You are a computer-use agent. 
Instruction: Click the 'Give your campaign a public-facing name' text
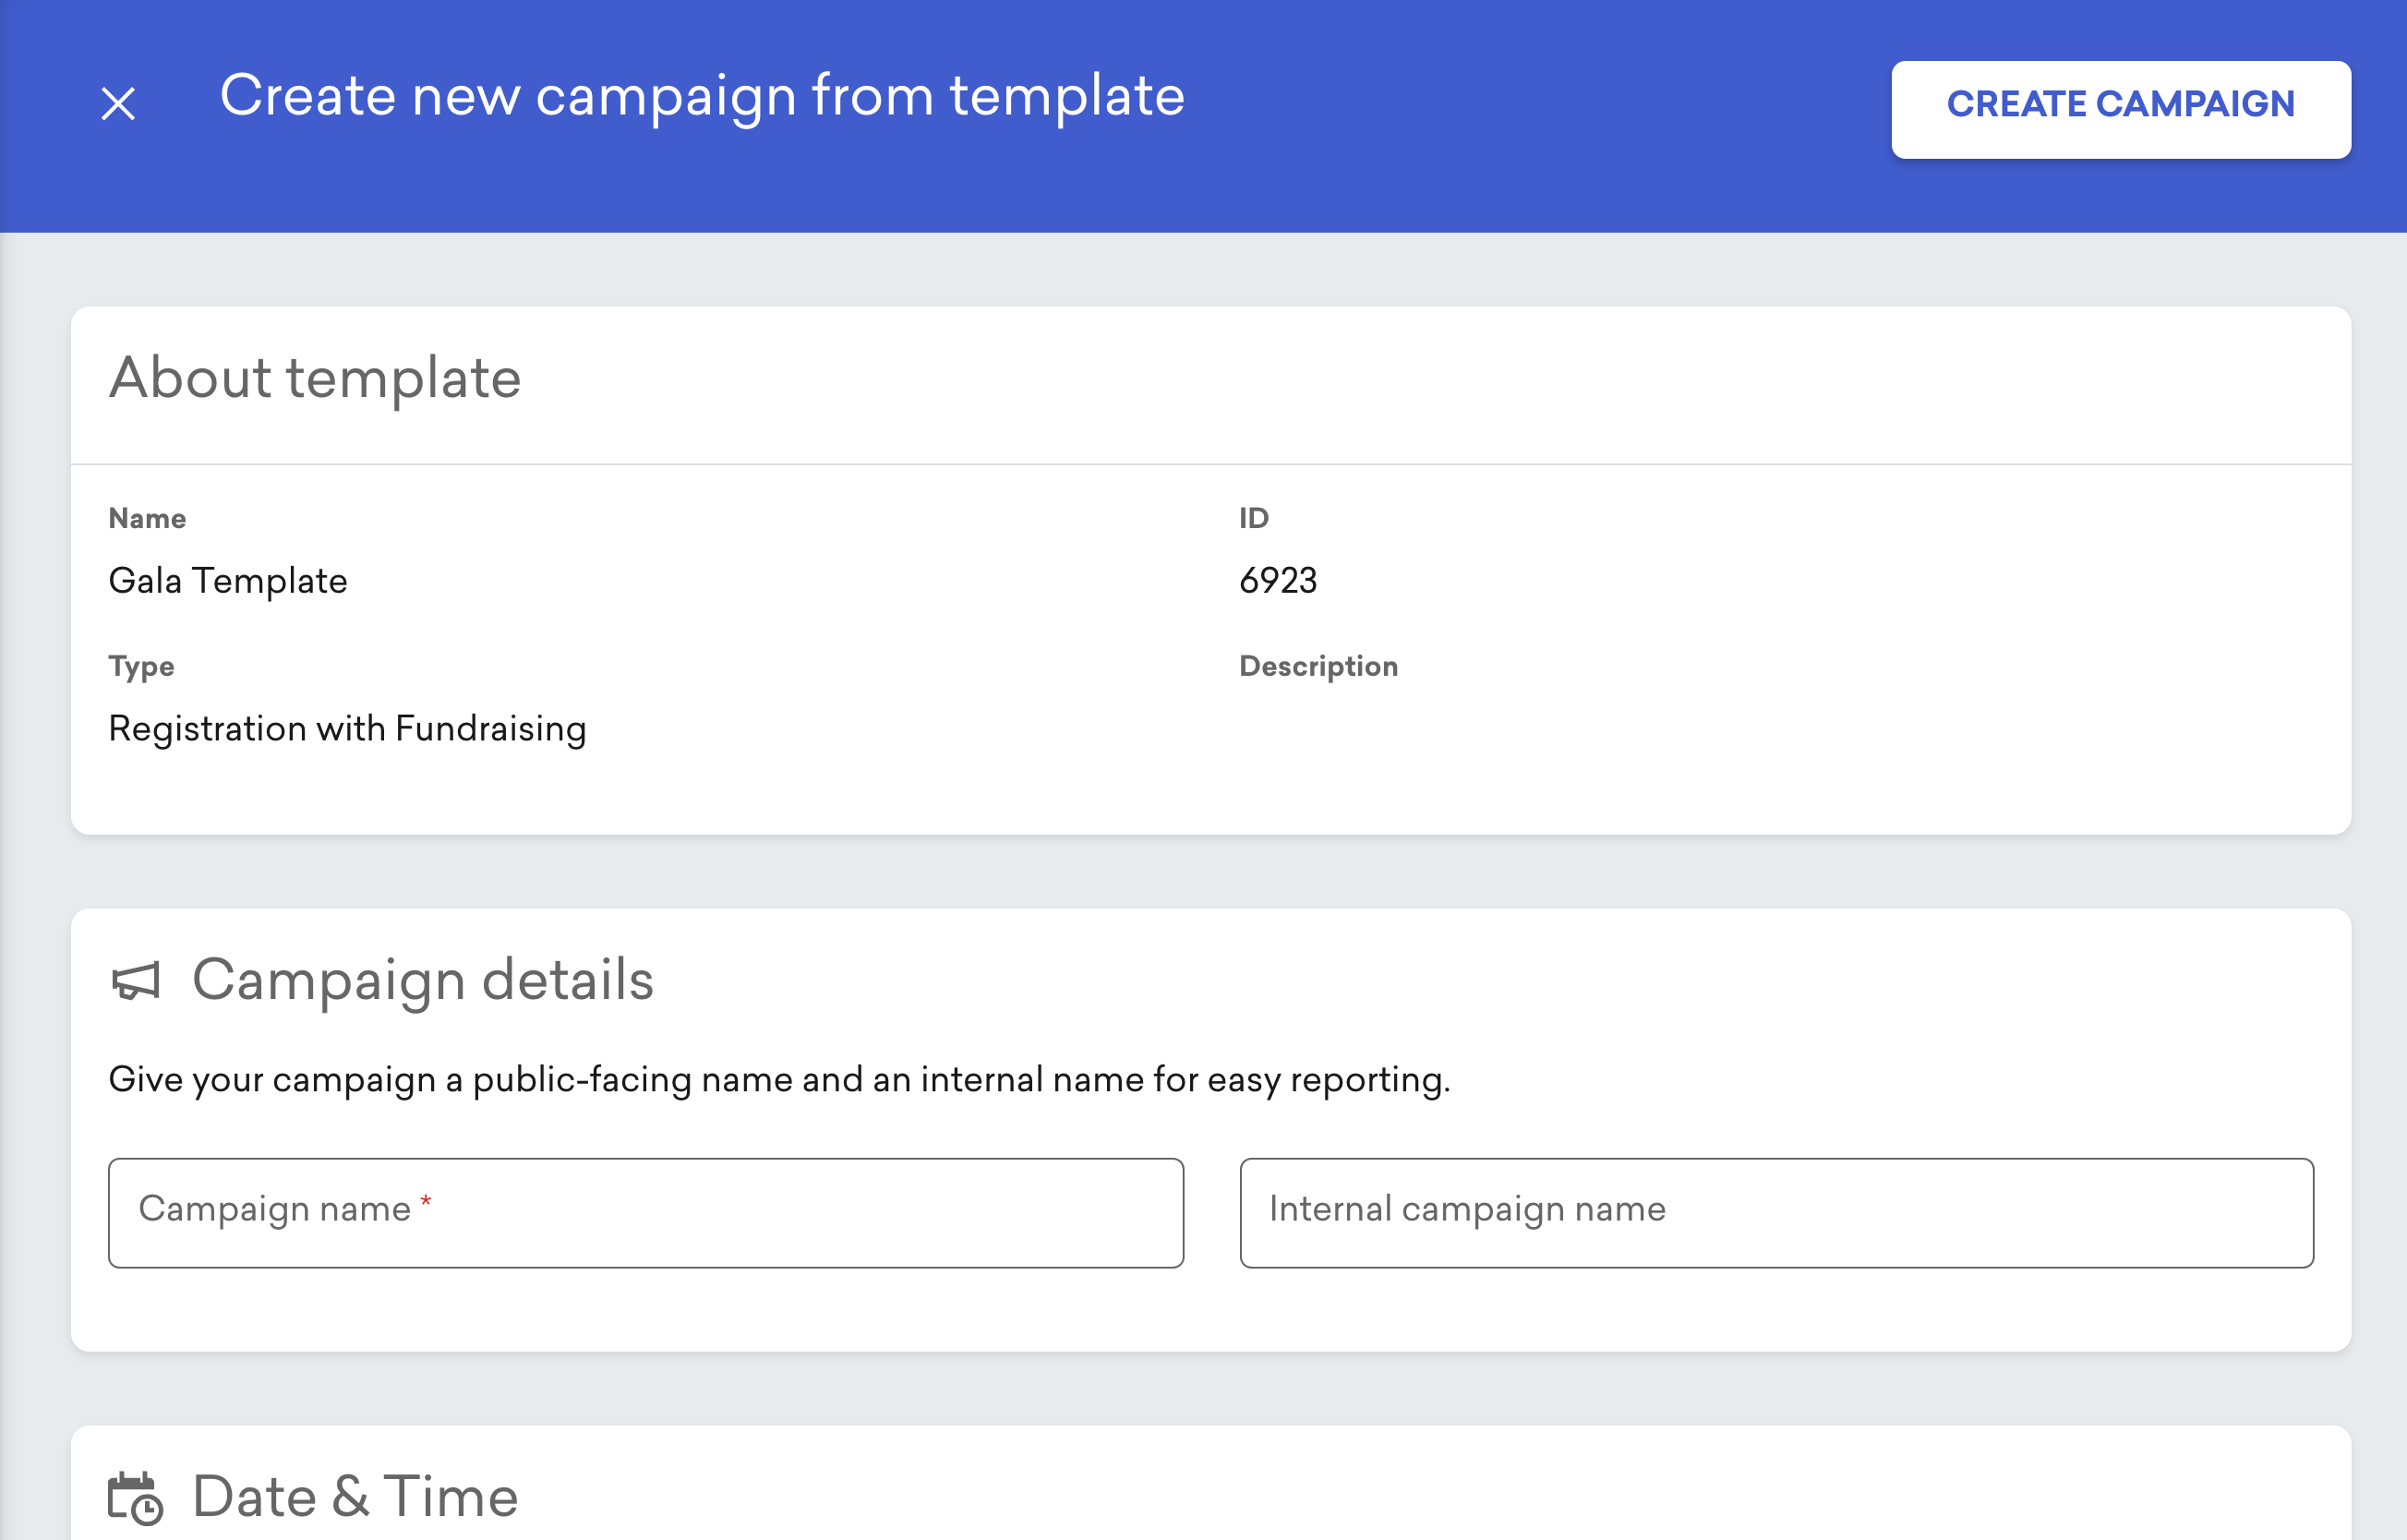[x=779, y=1080]
